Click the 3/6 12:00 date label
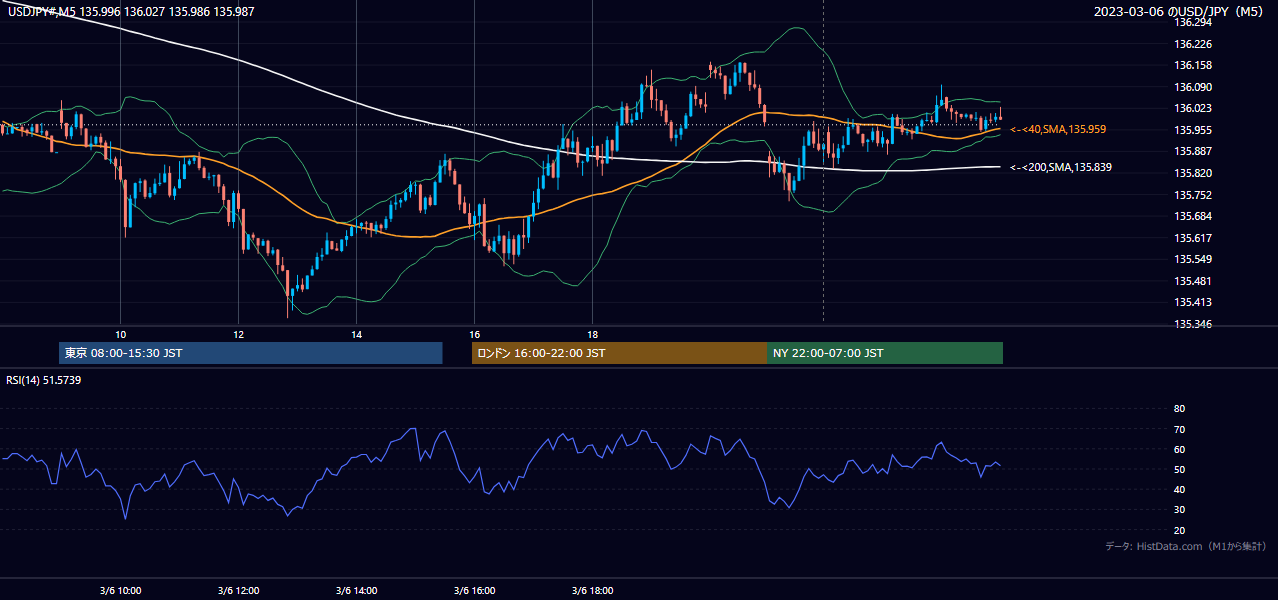1278x600 pixels. point(238,590)
